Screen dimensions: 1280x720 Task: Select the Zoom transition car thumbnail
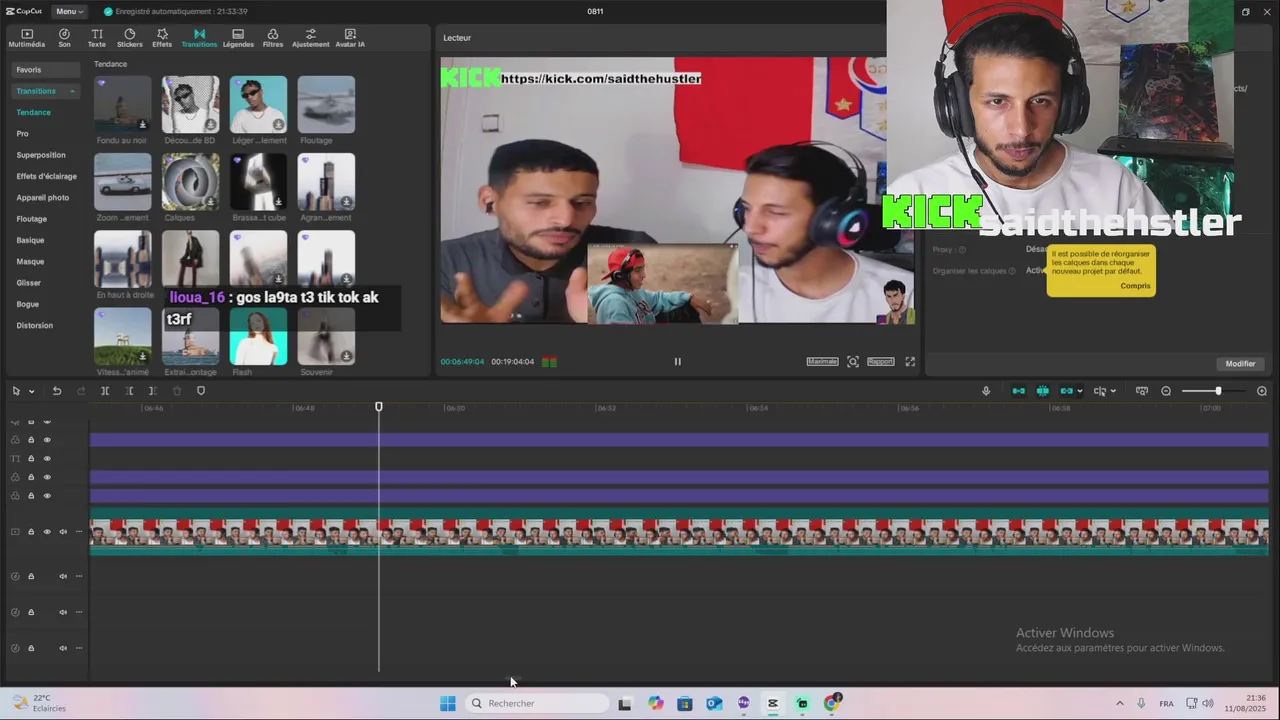[123, 182]
